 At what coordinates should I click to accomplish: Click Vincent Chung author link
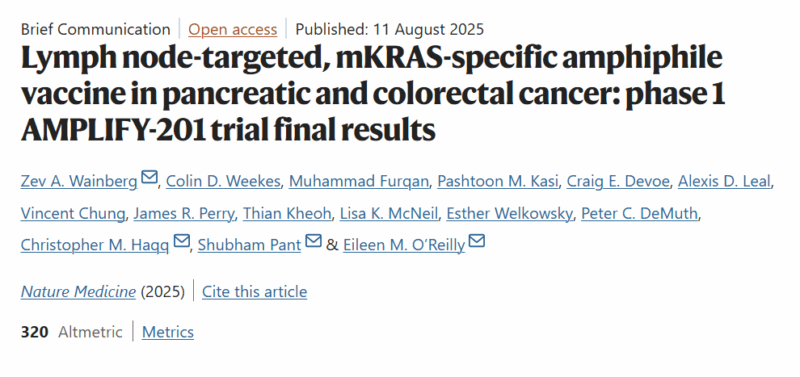72,213
